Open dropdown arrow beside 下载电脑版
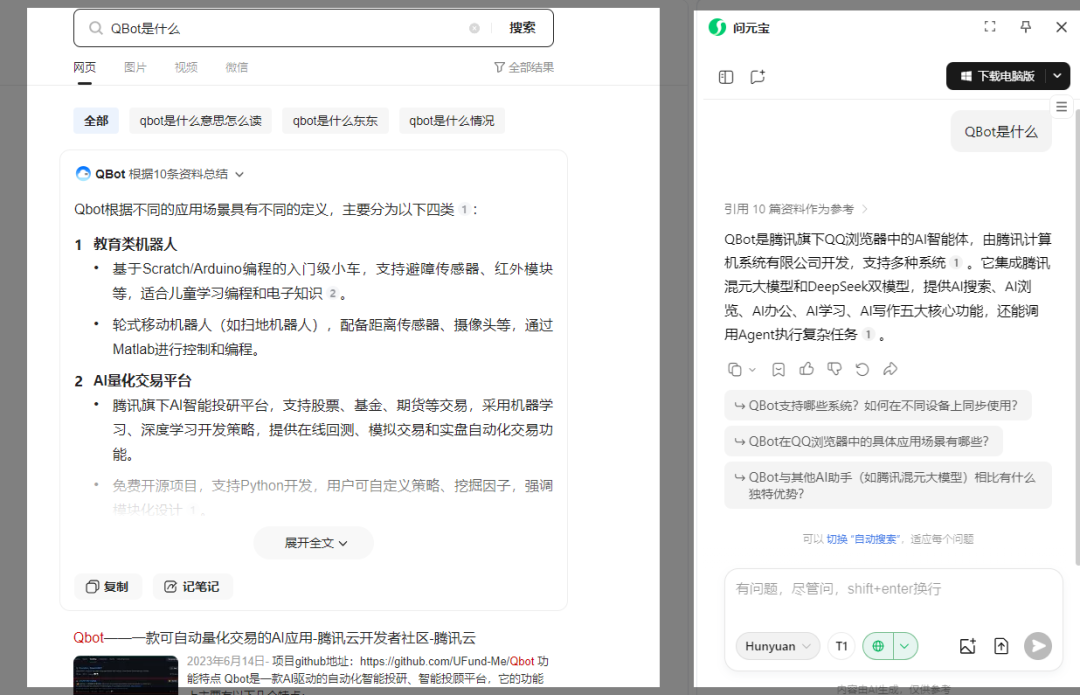 (1057, 76)
